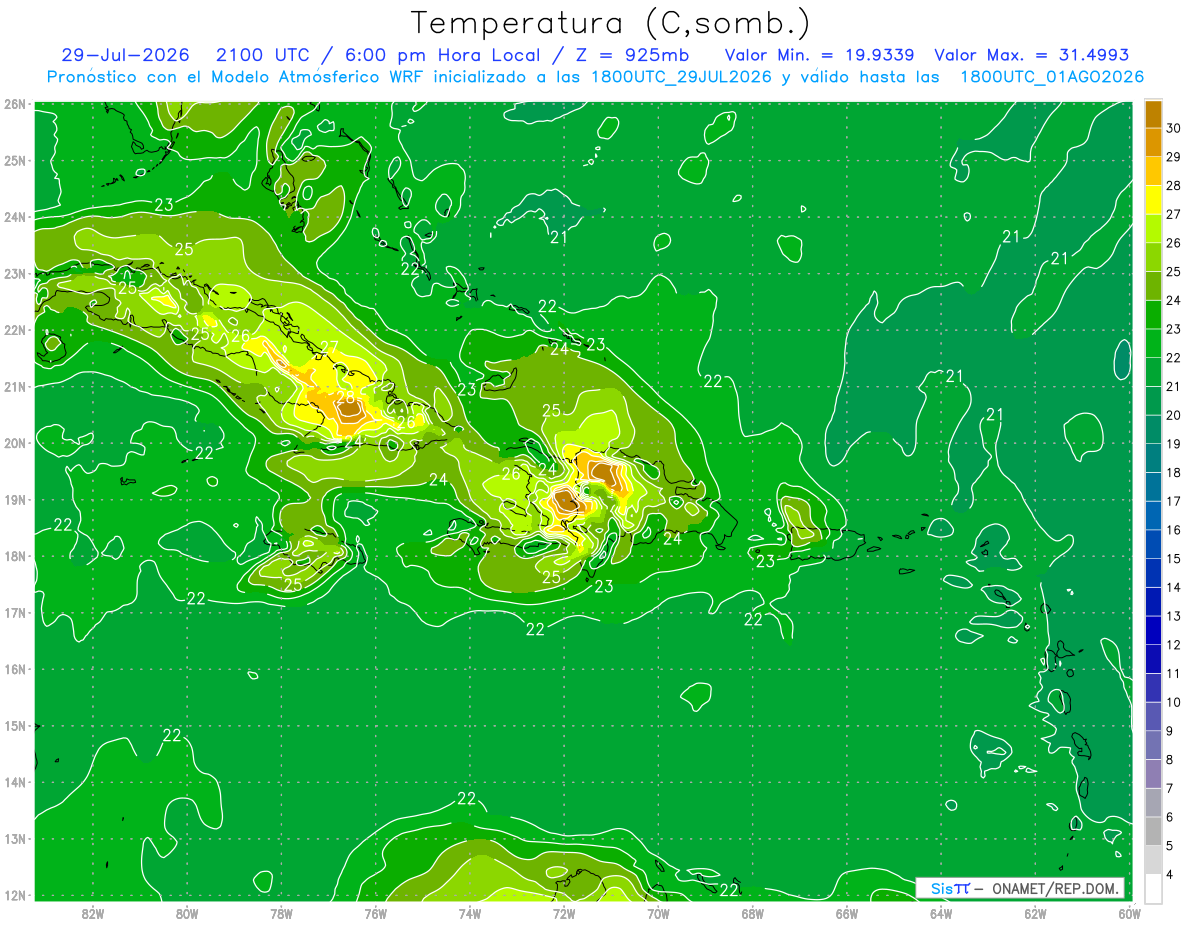Click the '70W' longitude axis label
This screenshot has height=927, width=1200.
(x=658, y=913)
